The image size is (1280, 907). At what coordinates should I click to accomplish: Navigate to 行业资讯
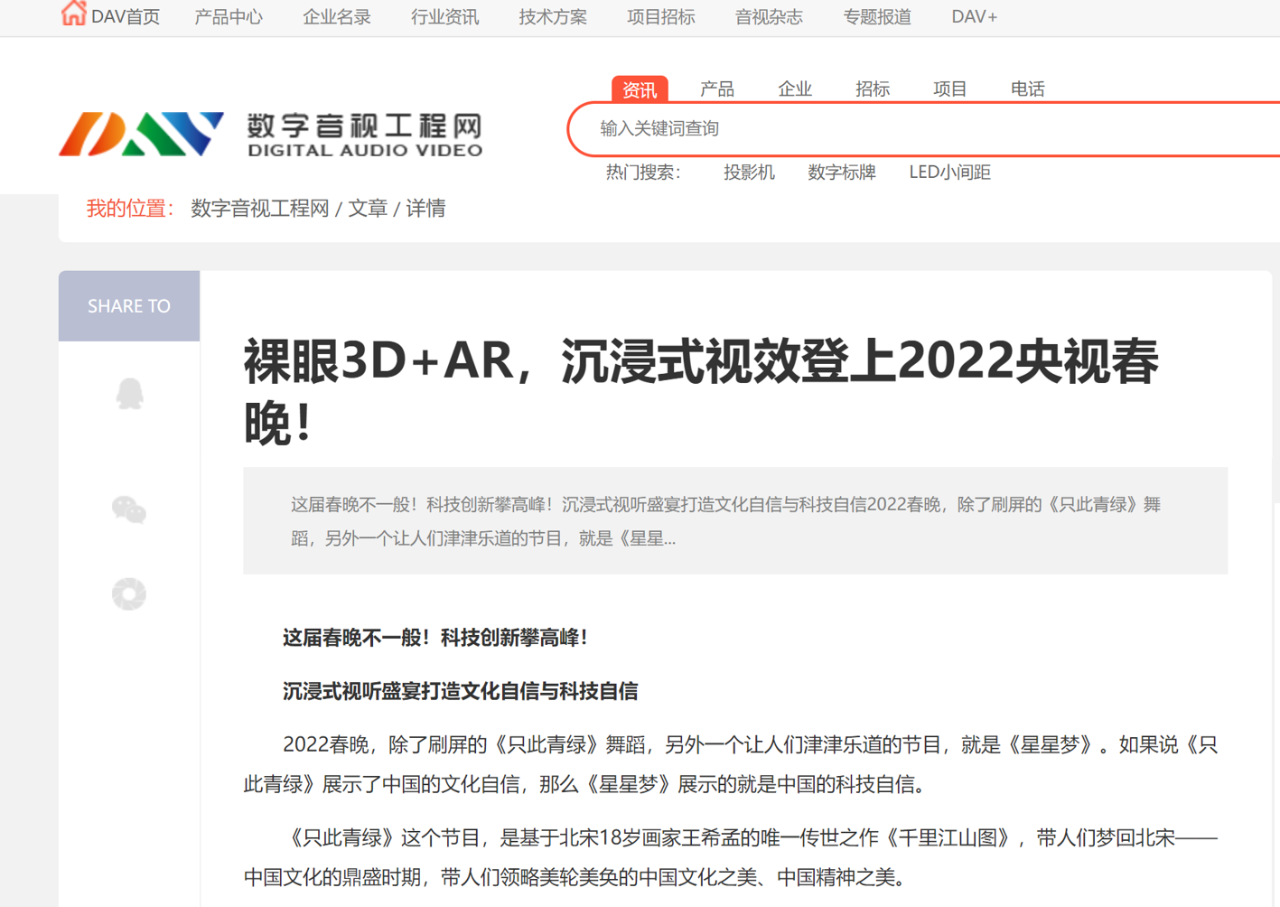coord(444,16)
